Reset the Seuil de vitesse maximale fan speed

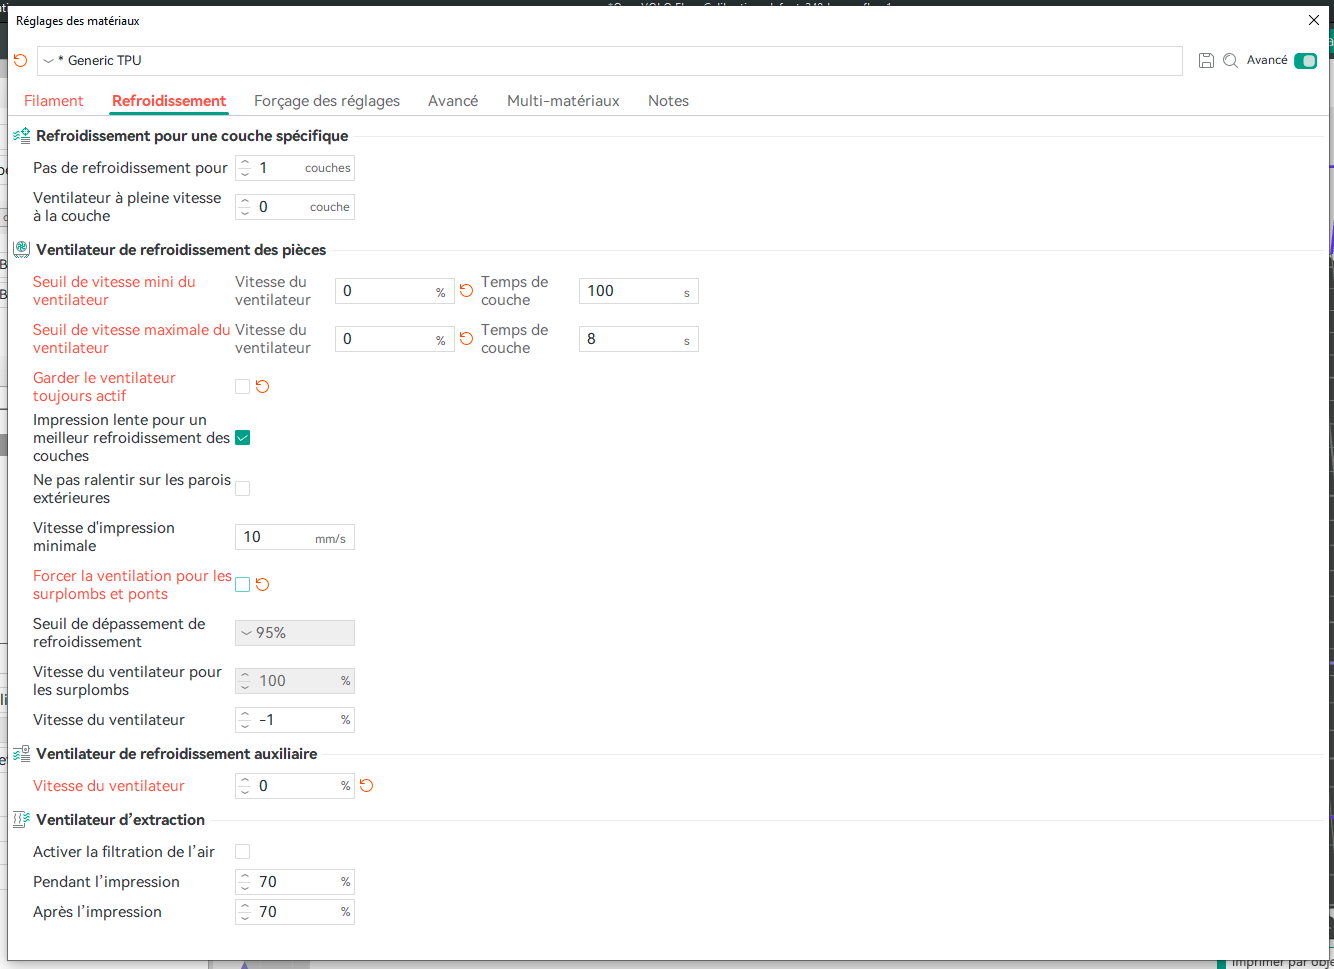click(466, 339)
